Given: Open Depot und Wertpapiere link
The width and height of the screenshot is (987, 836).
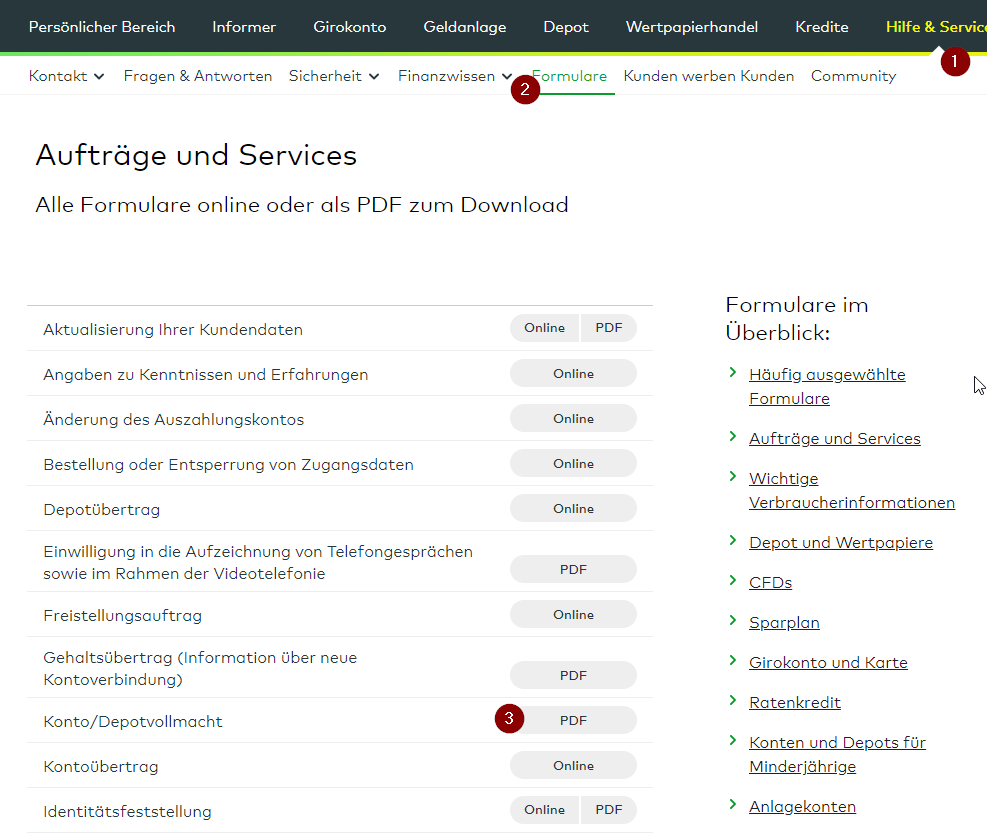Looking at the screenshot, I should [840, 542].
